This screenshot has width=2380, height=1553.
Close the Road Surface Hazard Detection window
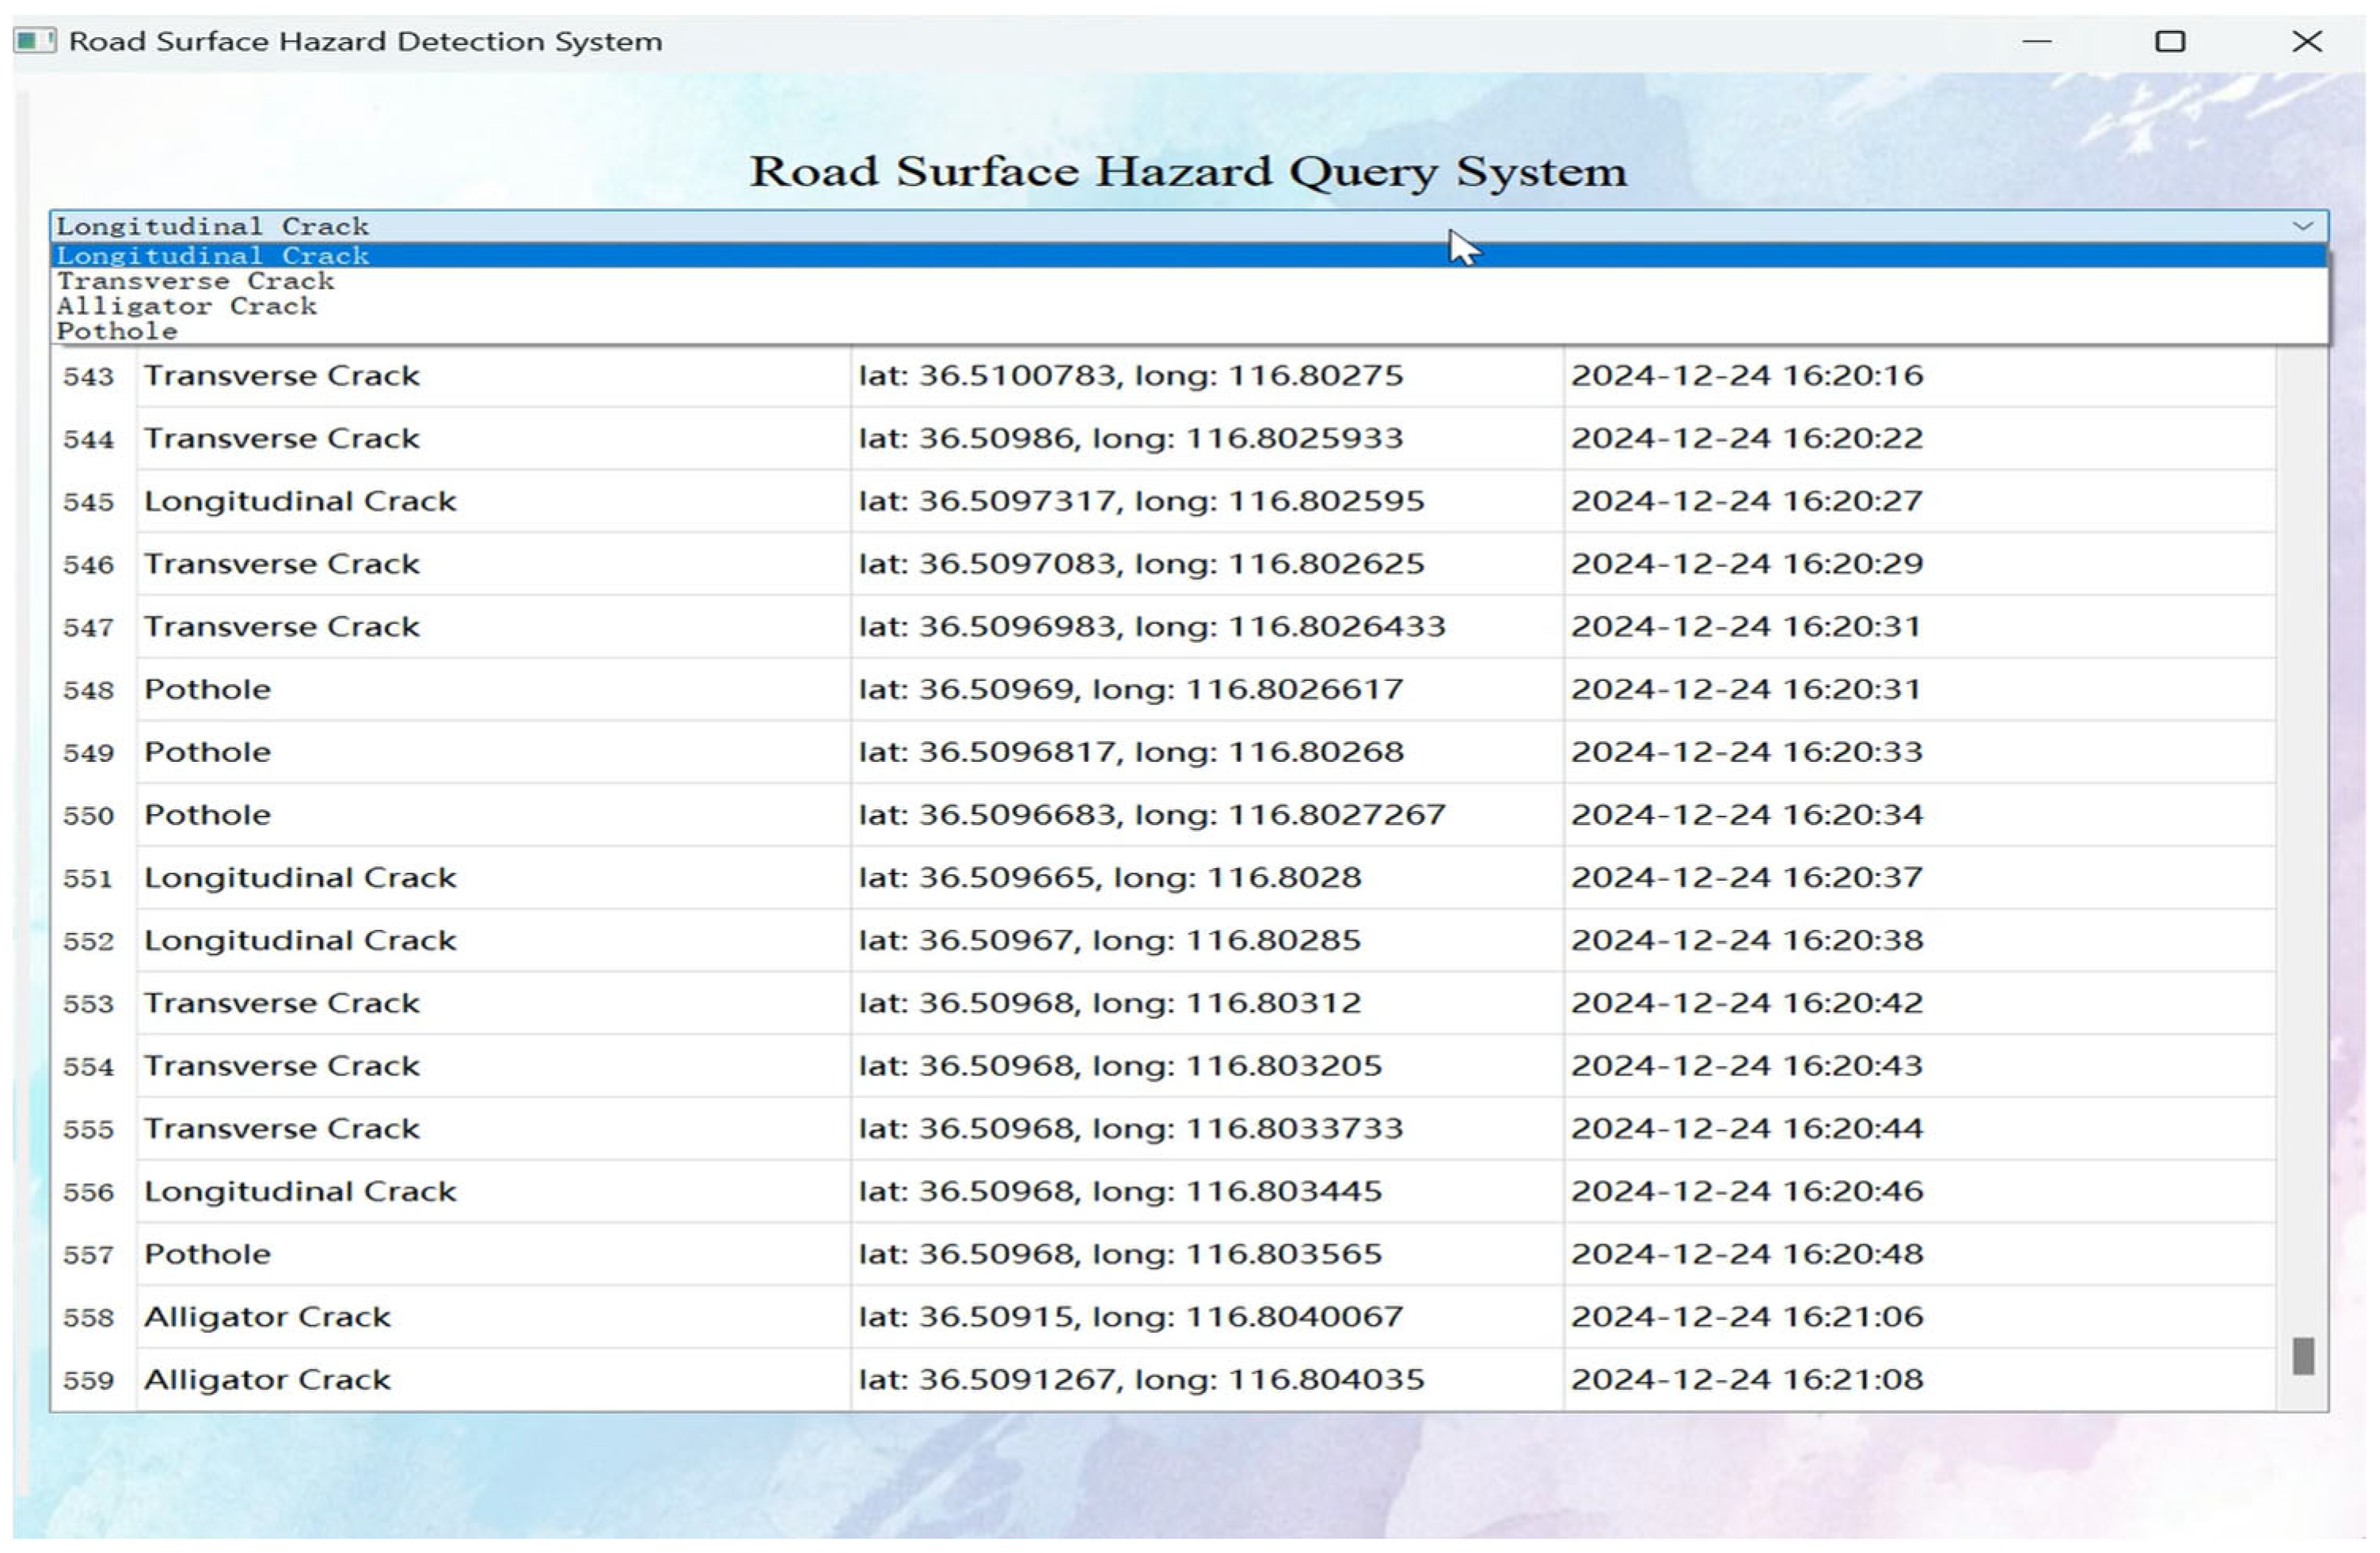pos(2307,41)
